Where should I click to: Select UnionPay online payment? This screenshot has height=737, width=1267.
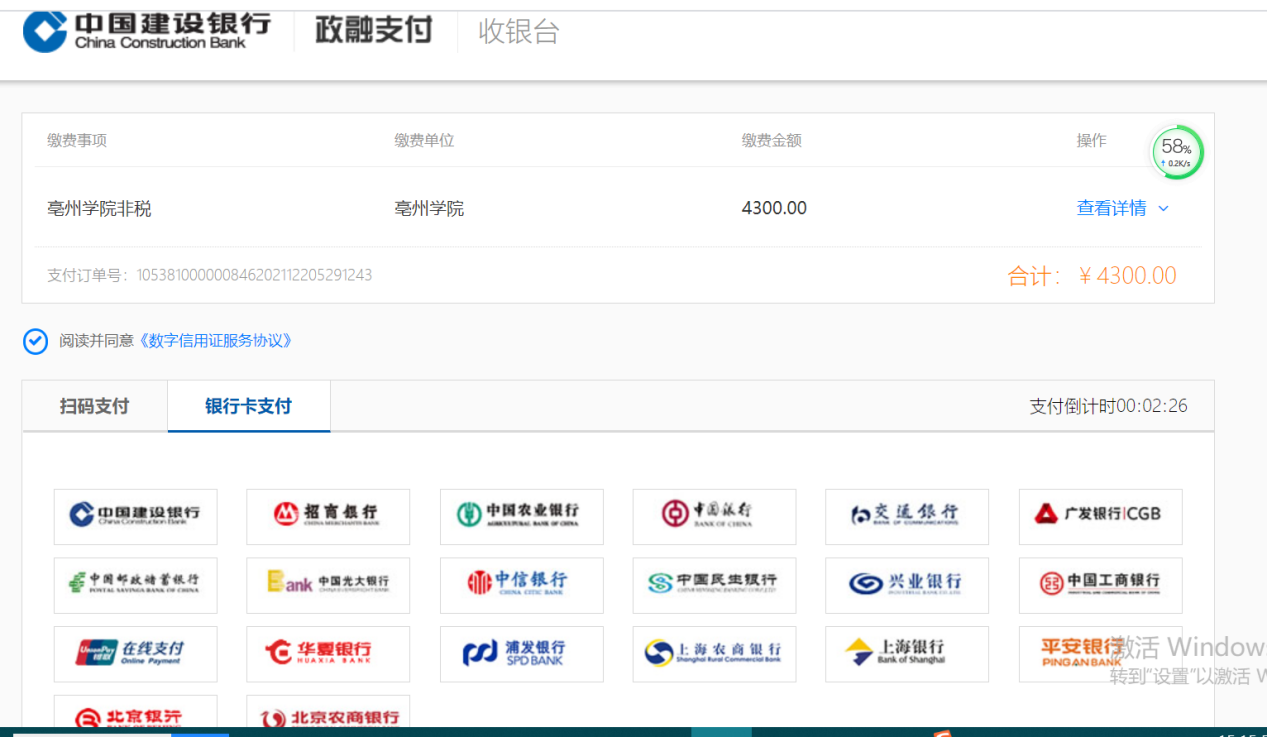click(x=135, y=654)
